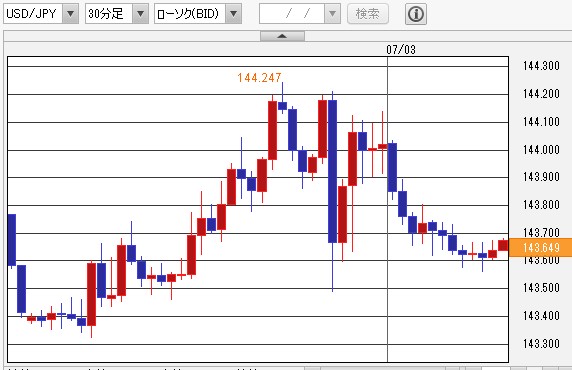
Task: Click the date input field
Action: coord(292,14)
